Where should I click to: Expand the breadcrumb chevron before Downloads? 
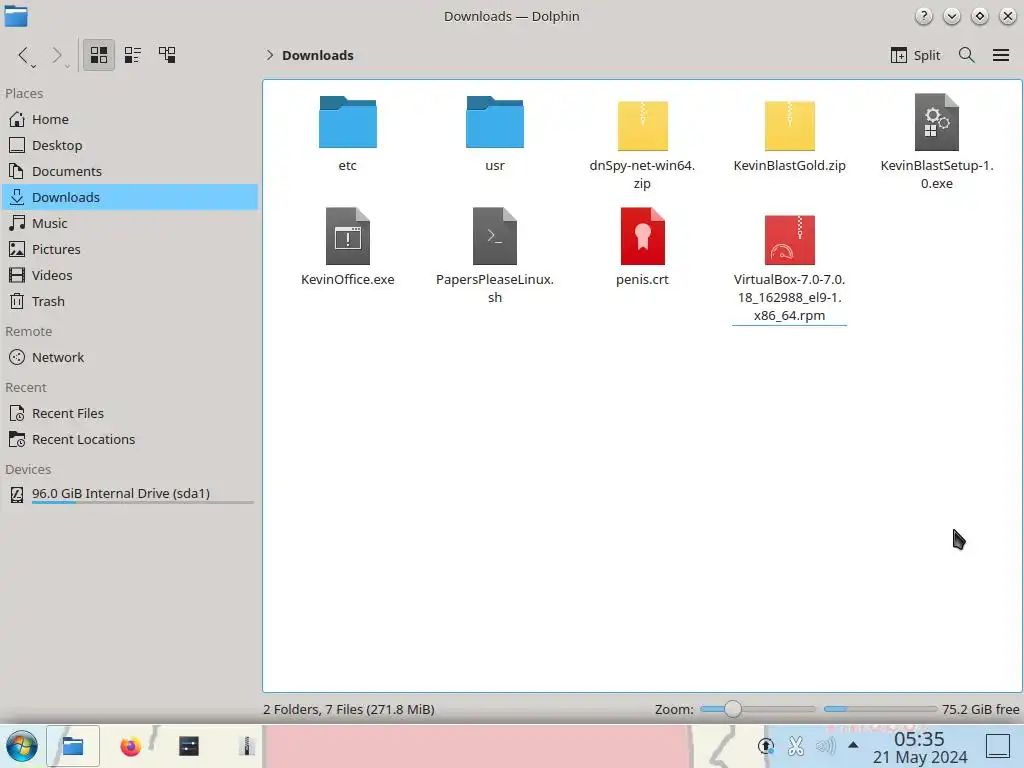[x=269, y=56]
